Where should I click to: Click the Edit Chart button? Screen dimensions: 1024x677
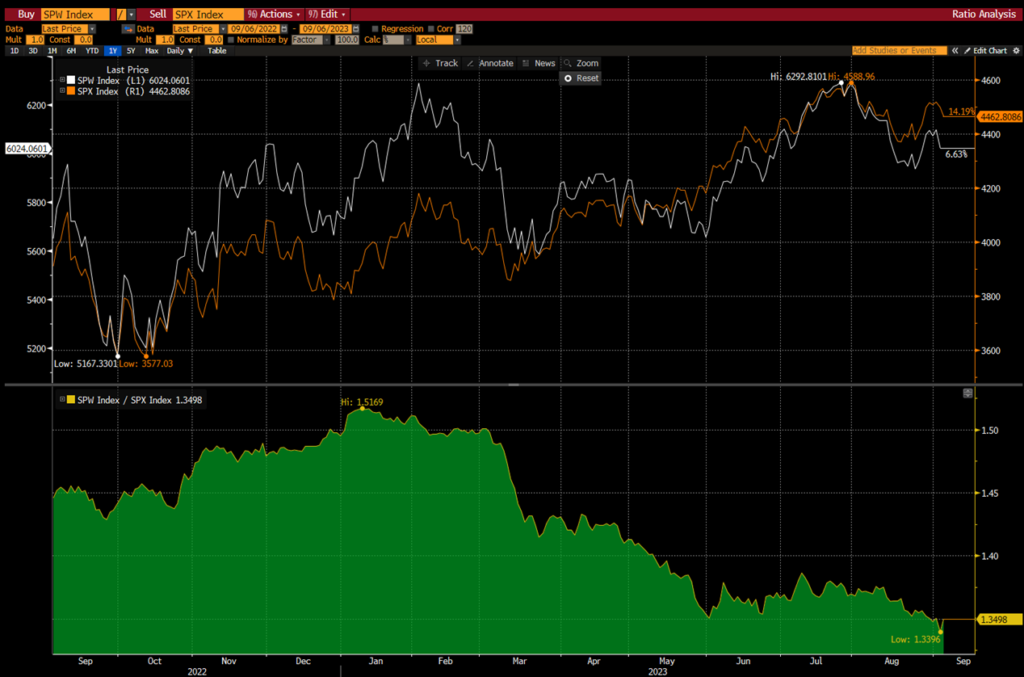989,50
